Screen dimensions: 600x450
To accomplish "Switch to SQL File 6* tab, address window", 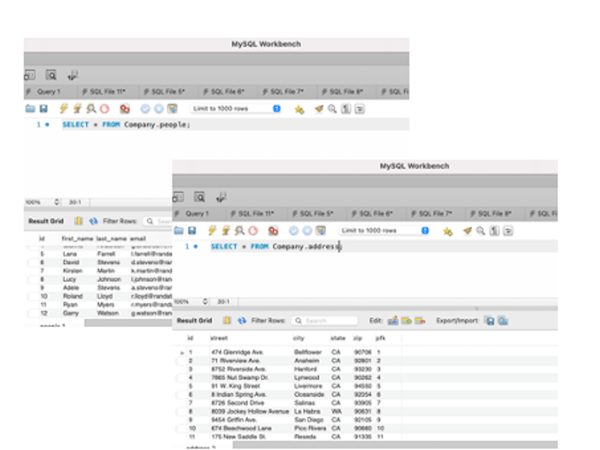I will tap(373, 214).
